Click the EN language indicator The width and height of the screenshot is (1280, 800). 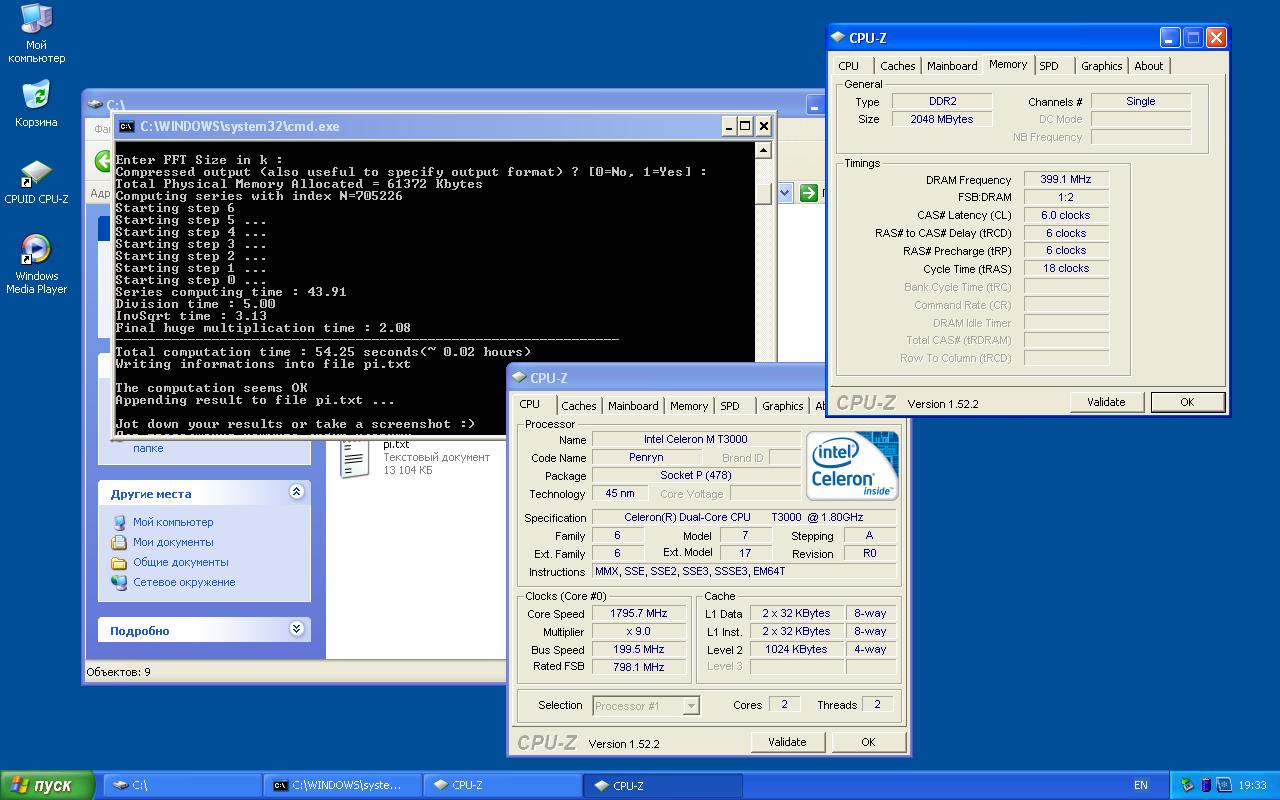[x=1141, y=785]
